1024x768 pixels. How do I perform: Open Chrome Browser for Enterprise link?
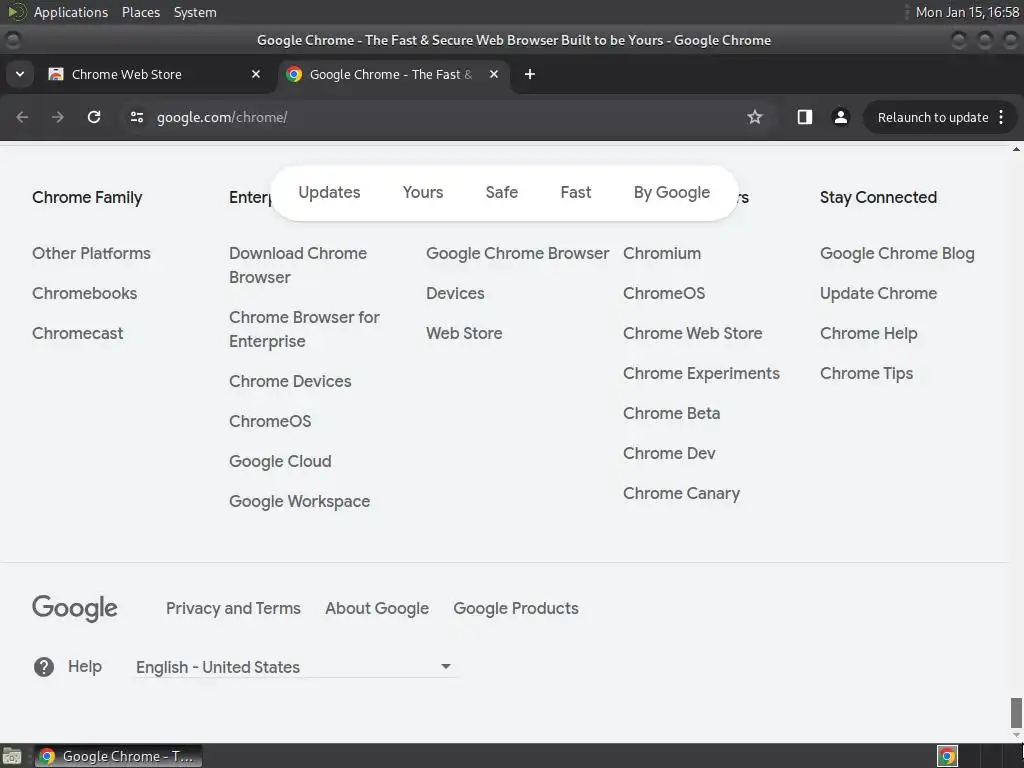[x=304, y=329]
